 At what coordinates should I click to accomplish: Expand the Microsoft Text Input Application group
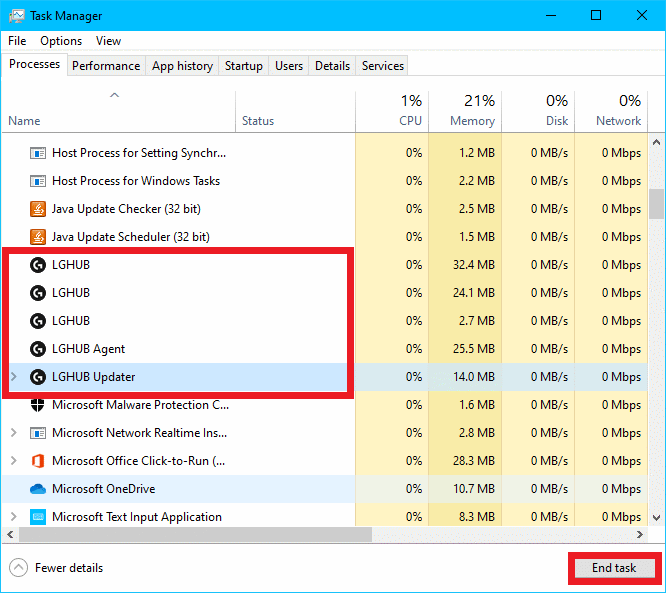pos(14,517)
